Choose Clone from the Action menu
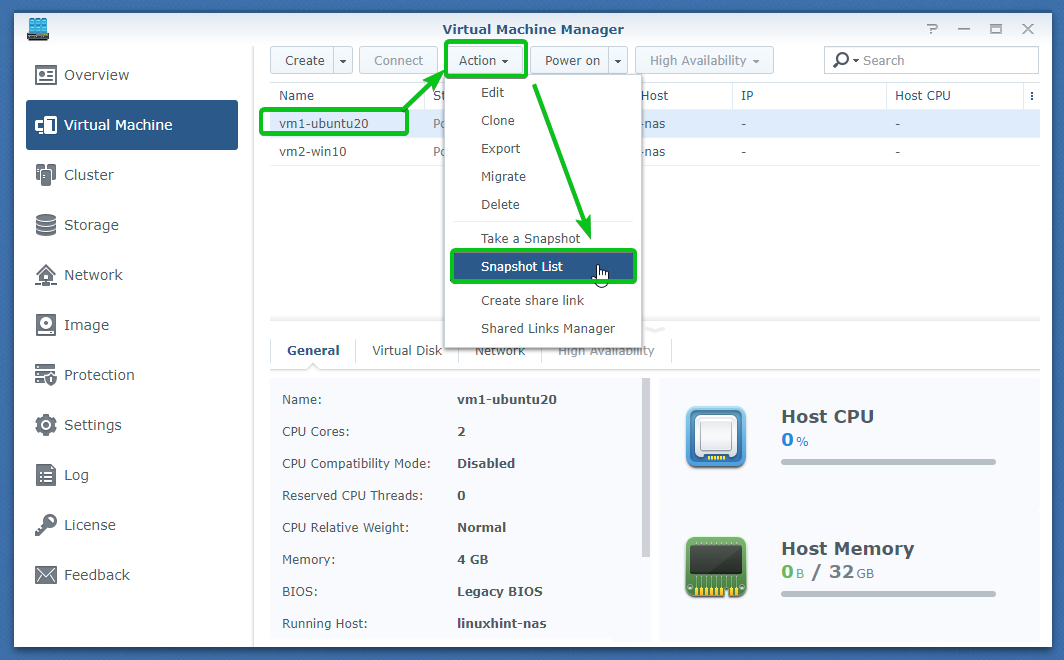 point(543,121)
